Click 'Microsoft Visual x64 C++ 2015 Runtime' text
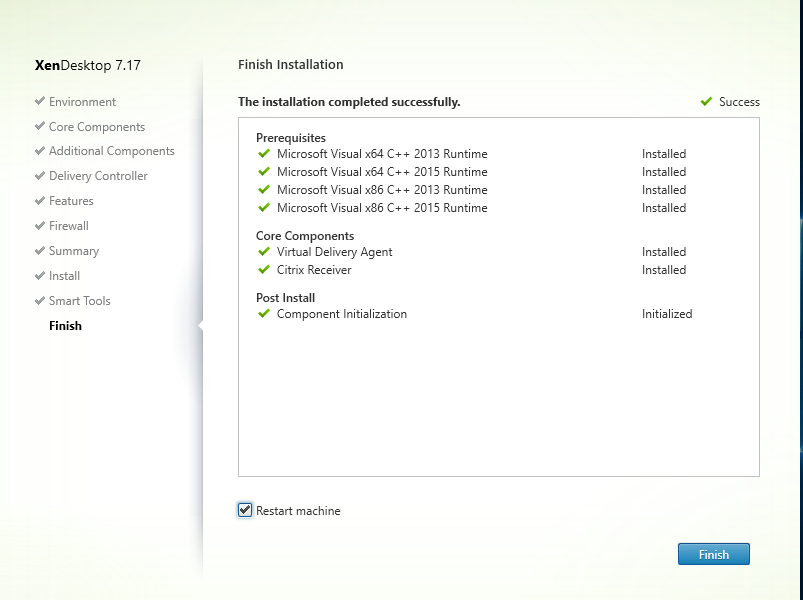The width and height of the screenshot is (803, 600). pyautogui.click(x=382, y=172)
